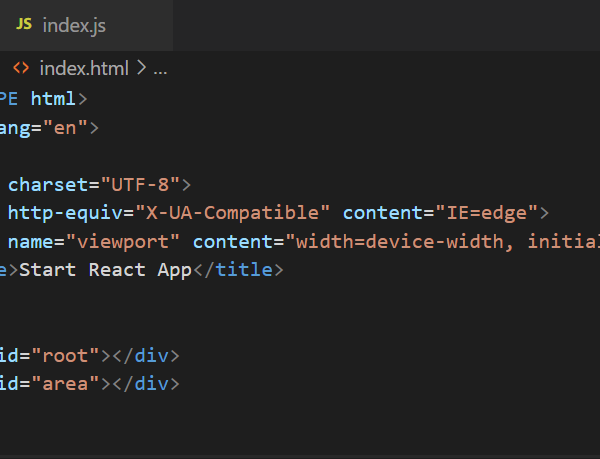Place cursor in Start React App text
This screenshot has height=459, width=600.
tap(105, 270)
